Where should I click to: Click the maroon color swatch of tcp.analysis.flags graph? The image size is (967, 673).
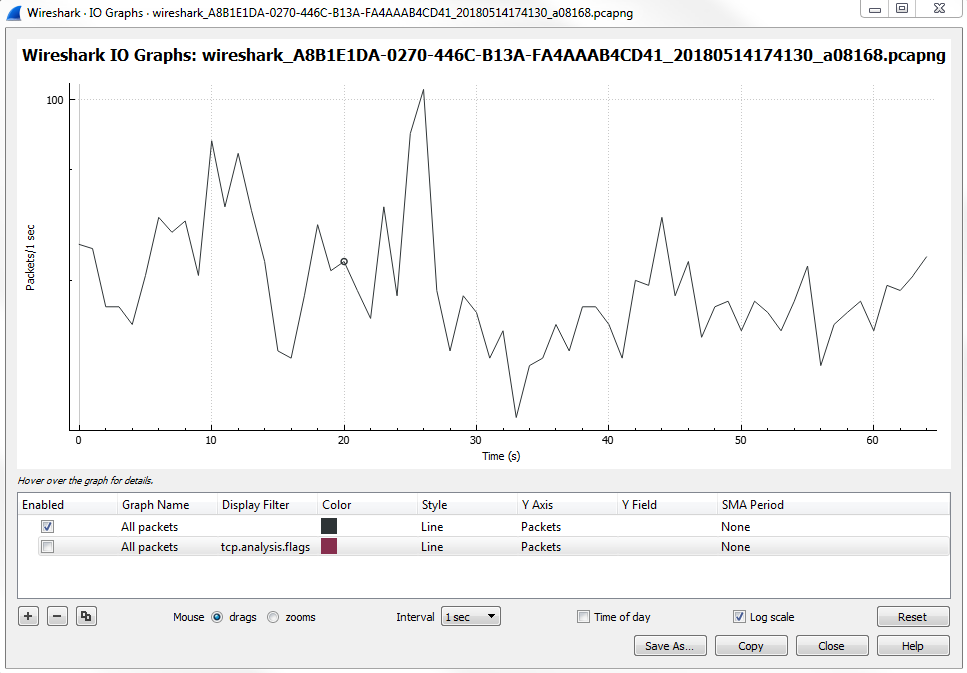[329, 546]
